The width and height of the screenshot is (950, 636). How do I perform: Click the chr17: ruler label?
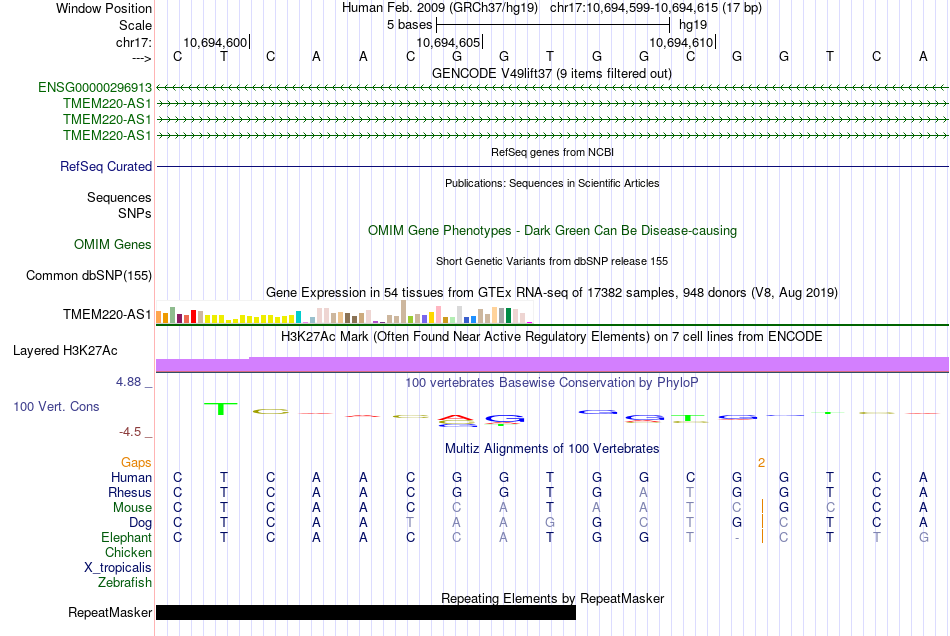click(x=134, y=42)
